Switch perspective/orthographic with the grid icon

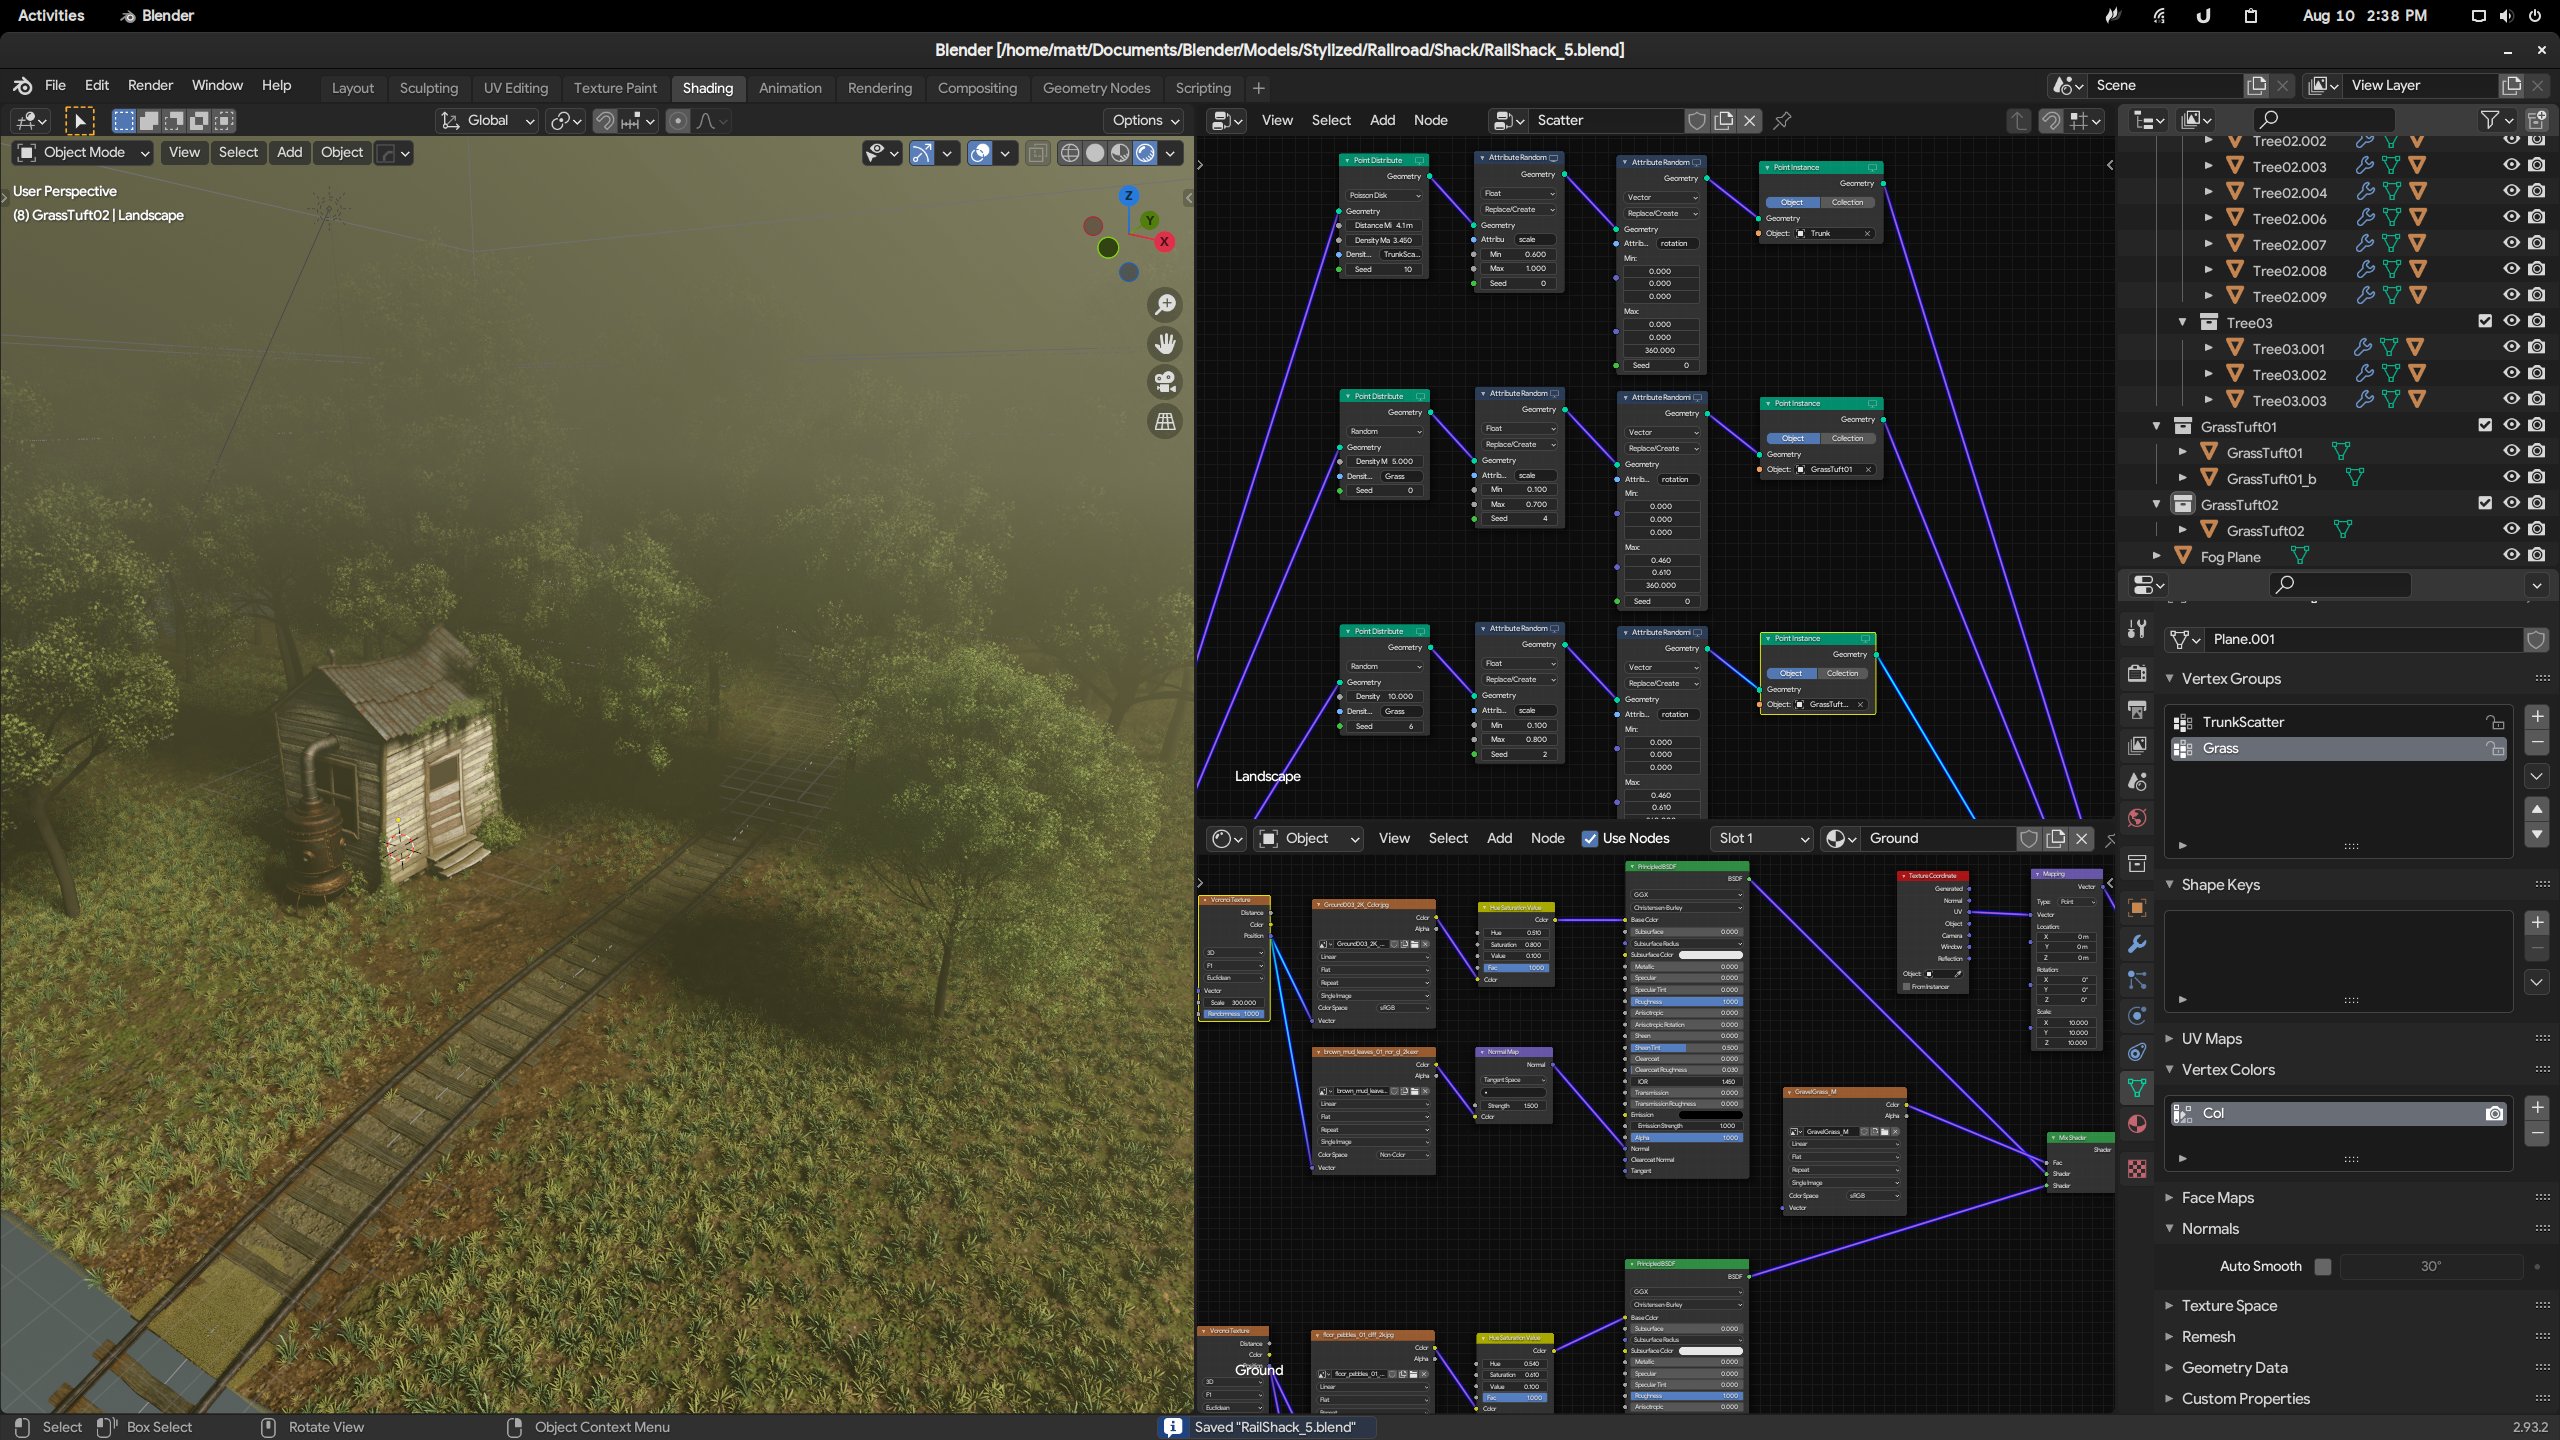1165,421
